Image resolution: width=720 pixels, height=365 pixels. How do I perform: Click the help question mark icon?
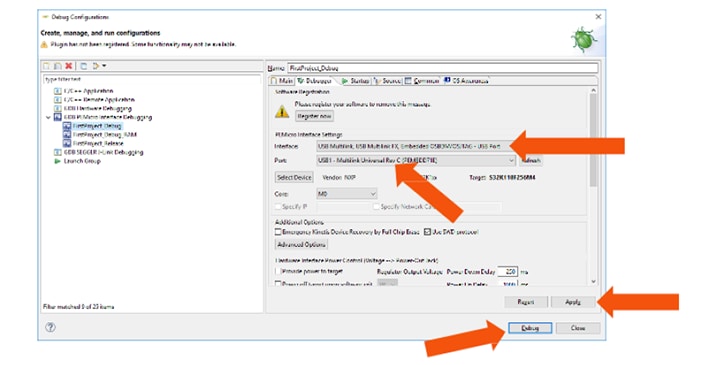tap(51, 327)
